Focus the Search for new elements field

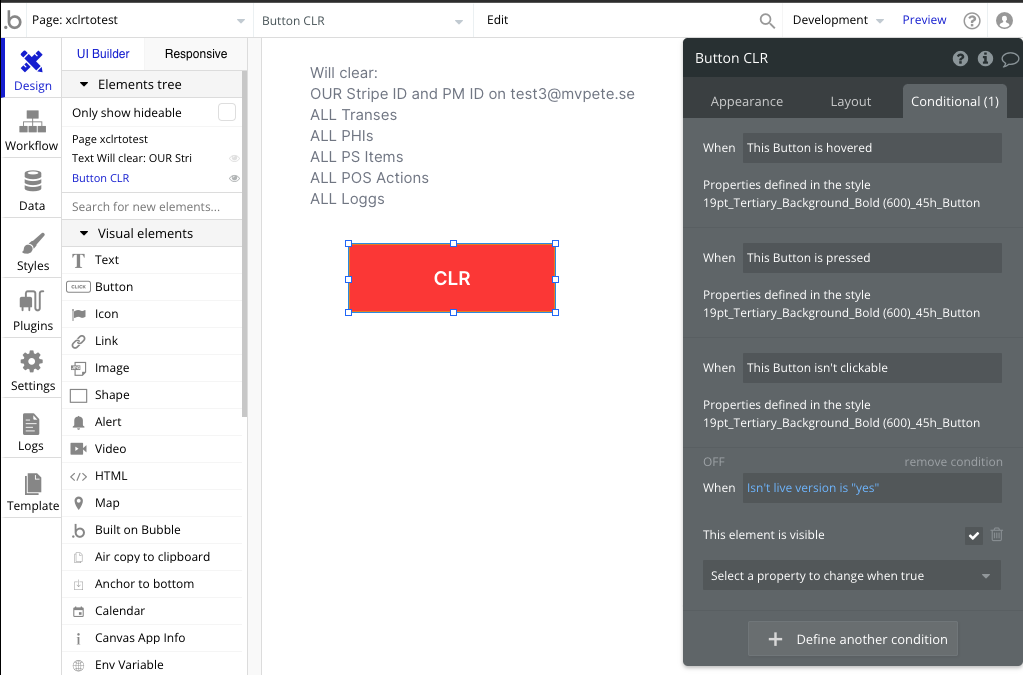[152, 207]
